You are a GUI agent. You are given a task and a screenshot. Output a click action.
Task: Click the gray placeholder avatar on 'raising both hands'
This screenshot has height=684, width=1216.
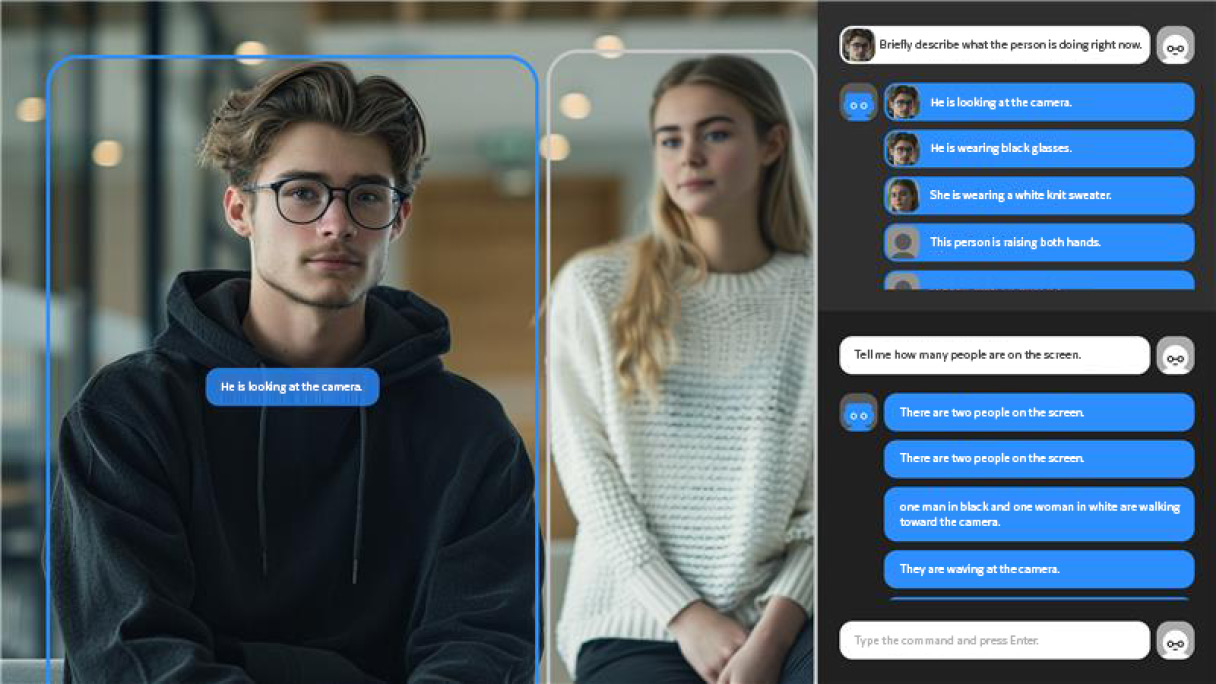903,243
